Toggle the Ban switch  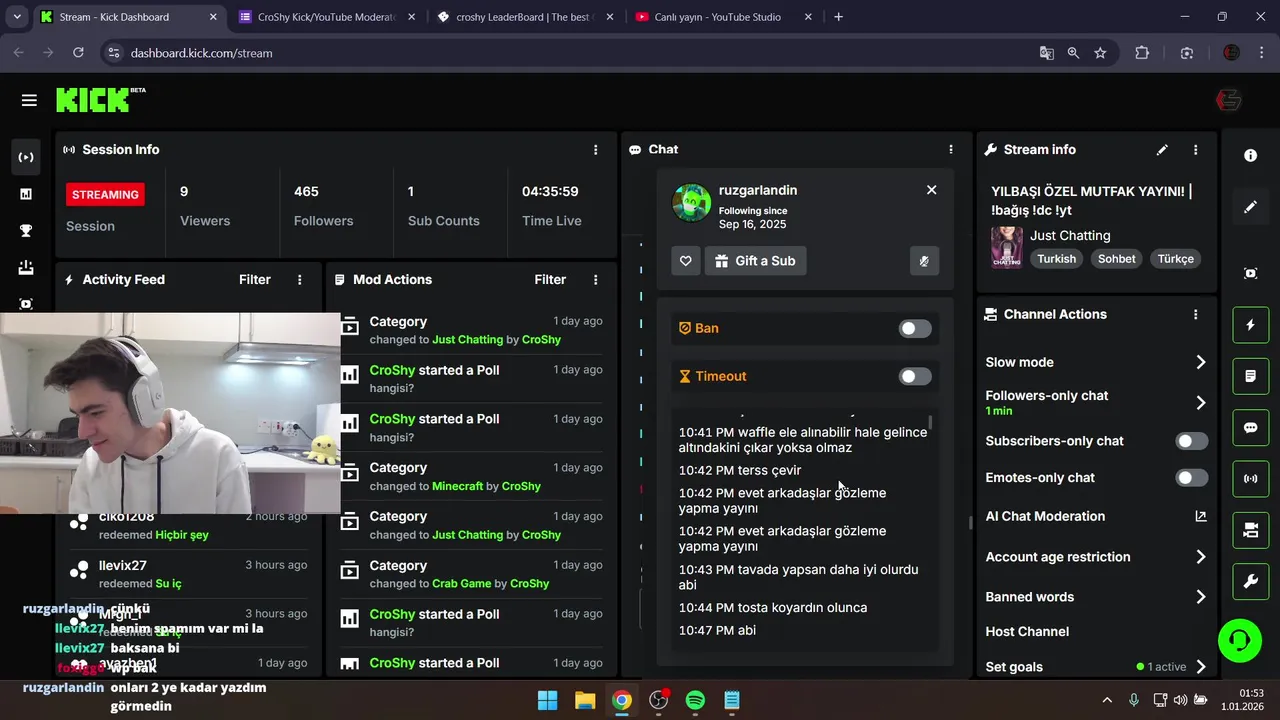(914, 328)
